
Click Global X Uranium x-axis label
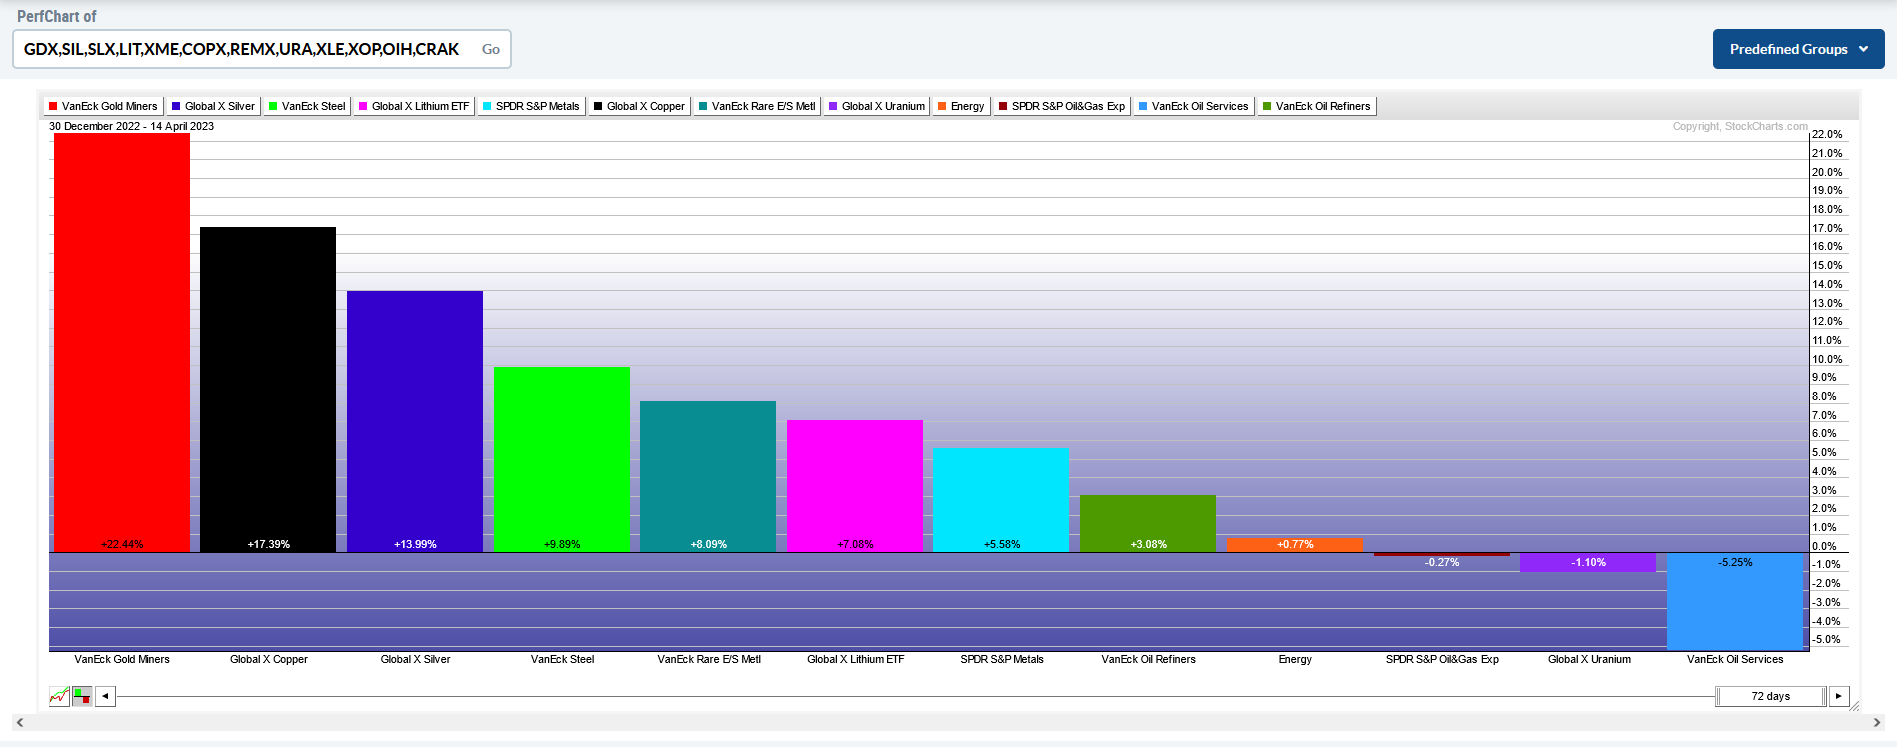[1589, 659]
